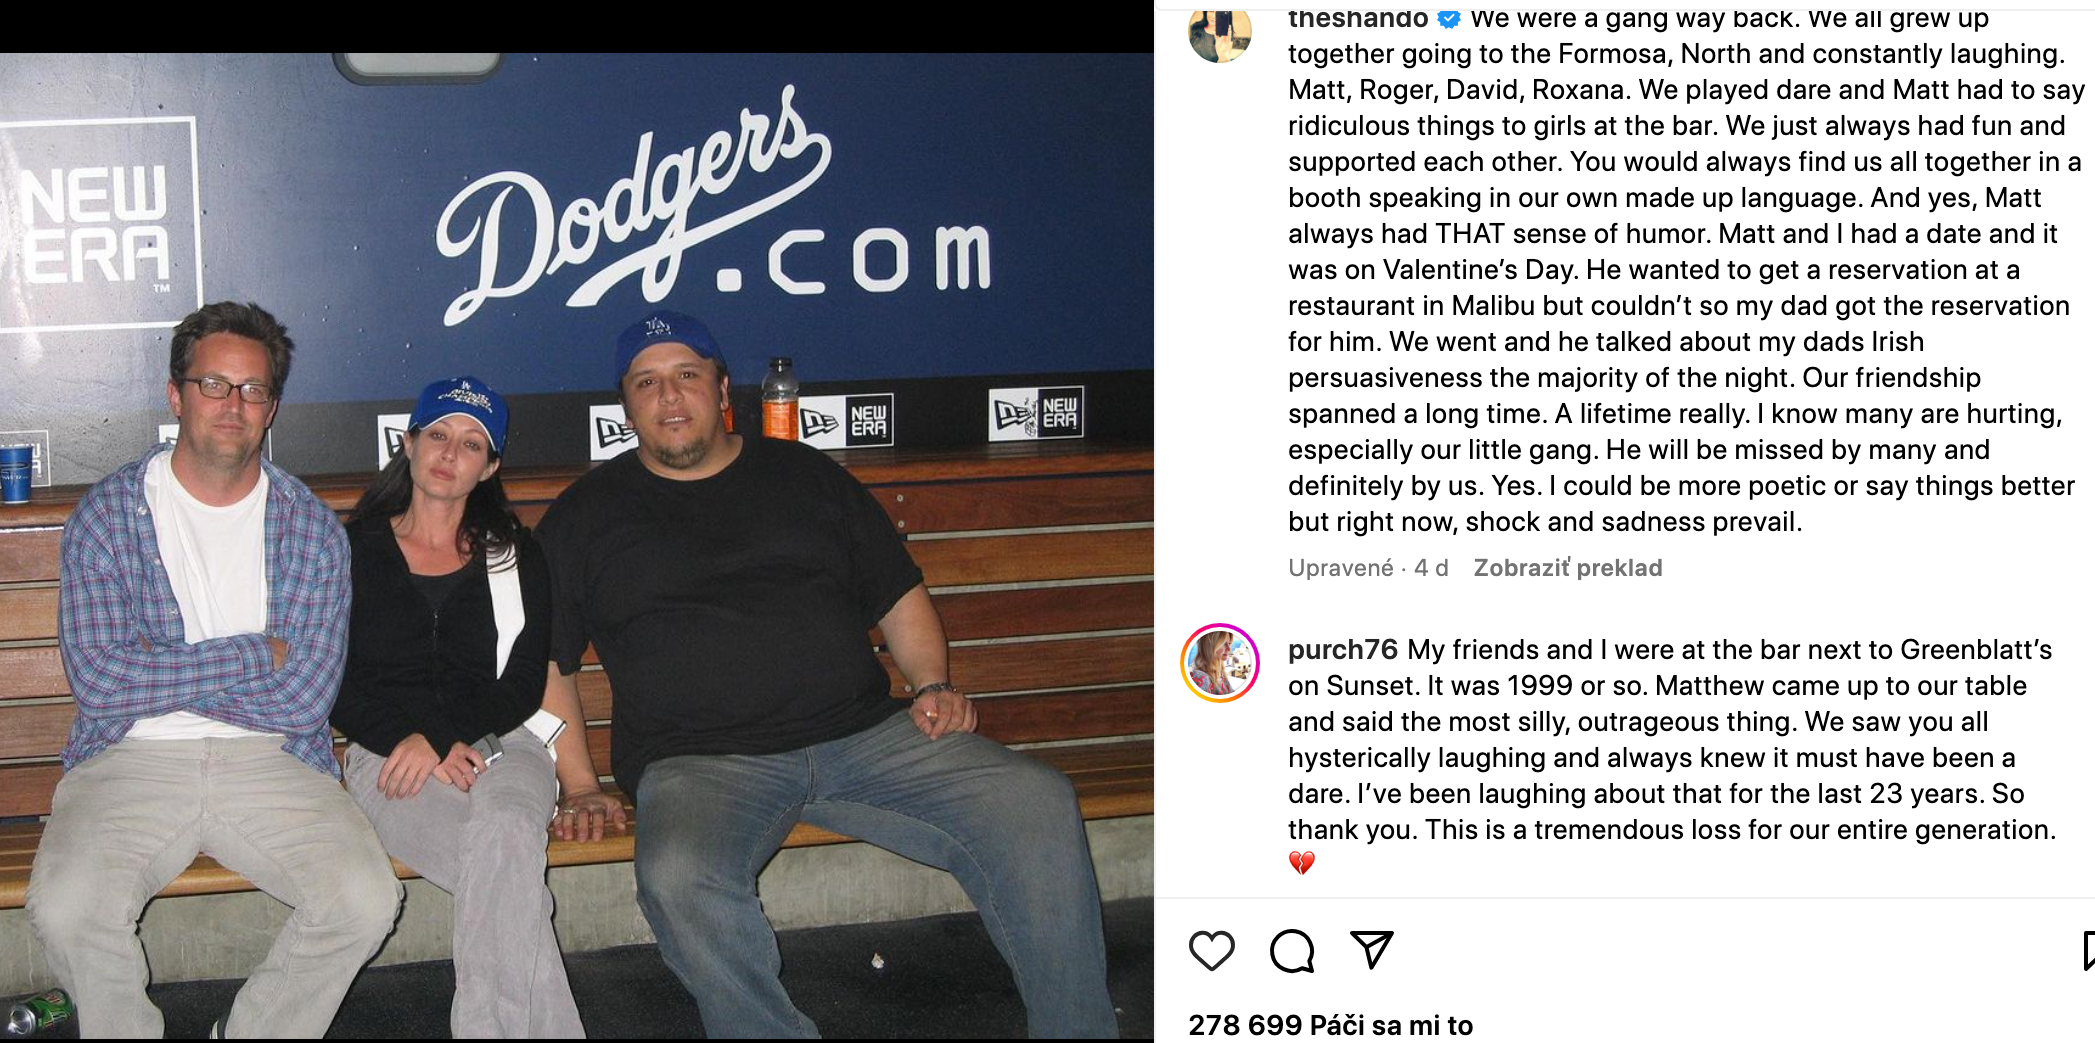Share the post with the paper plane icon

1372,950
